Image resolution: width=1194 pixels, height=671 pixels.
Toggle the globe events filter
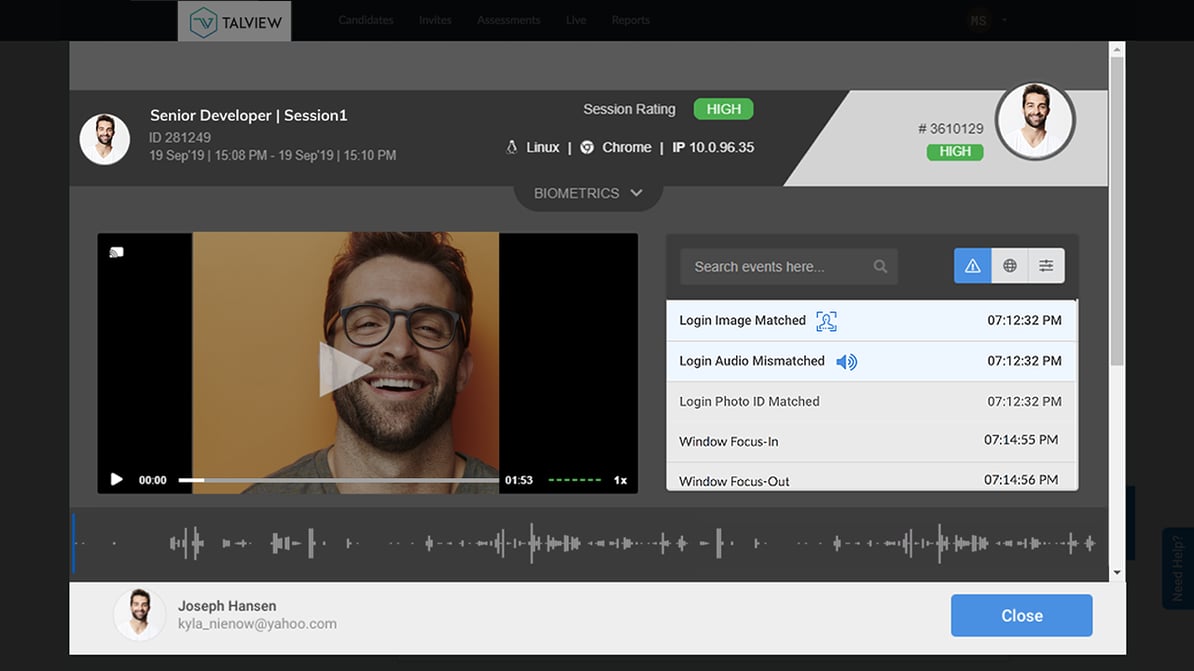(x=1009, y=266)
